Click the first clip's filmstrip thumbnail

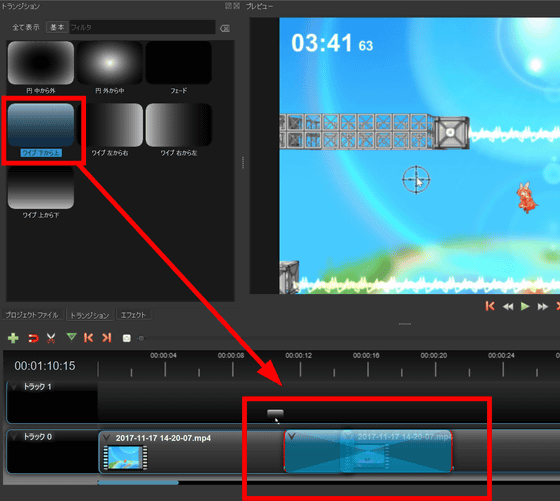pyautogui.click(x=125, y=457)
